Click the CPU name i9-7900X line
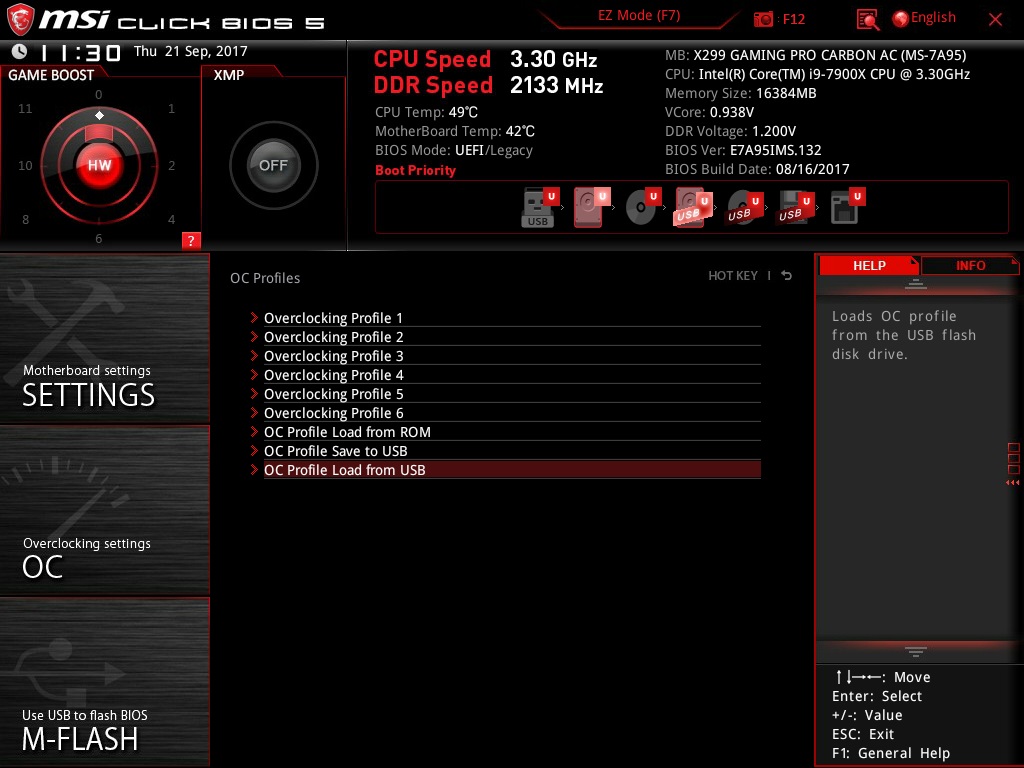 [x=818, y=74]
